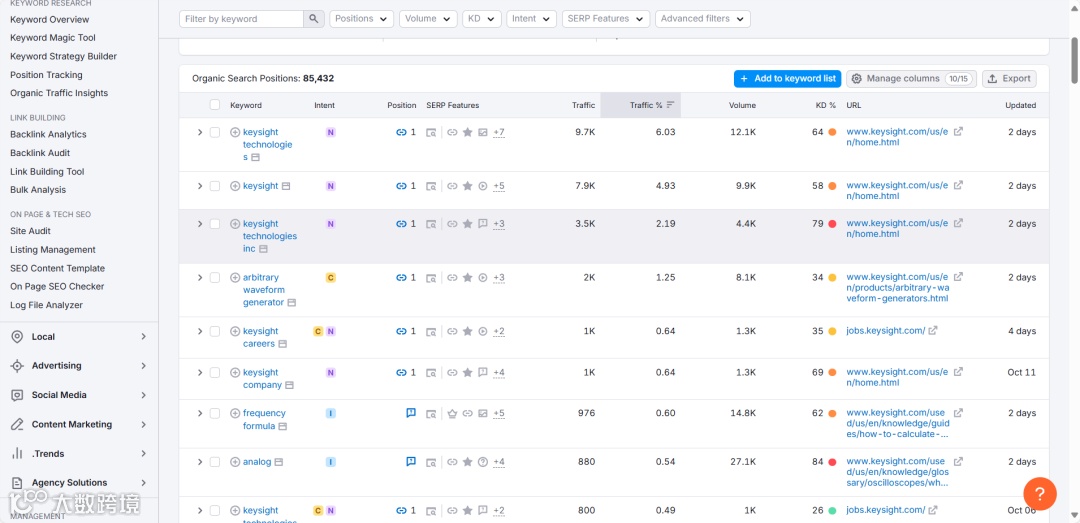Click the .Trends bar chart icon
Viewport: 1080px width, 523px height.
17,453
